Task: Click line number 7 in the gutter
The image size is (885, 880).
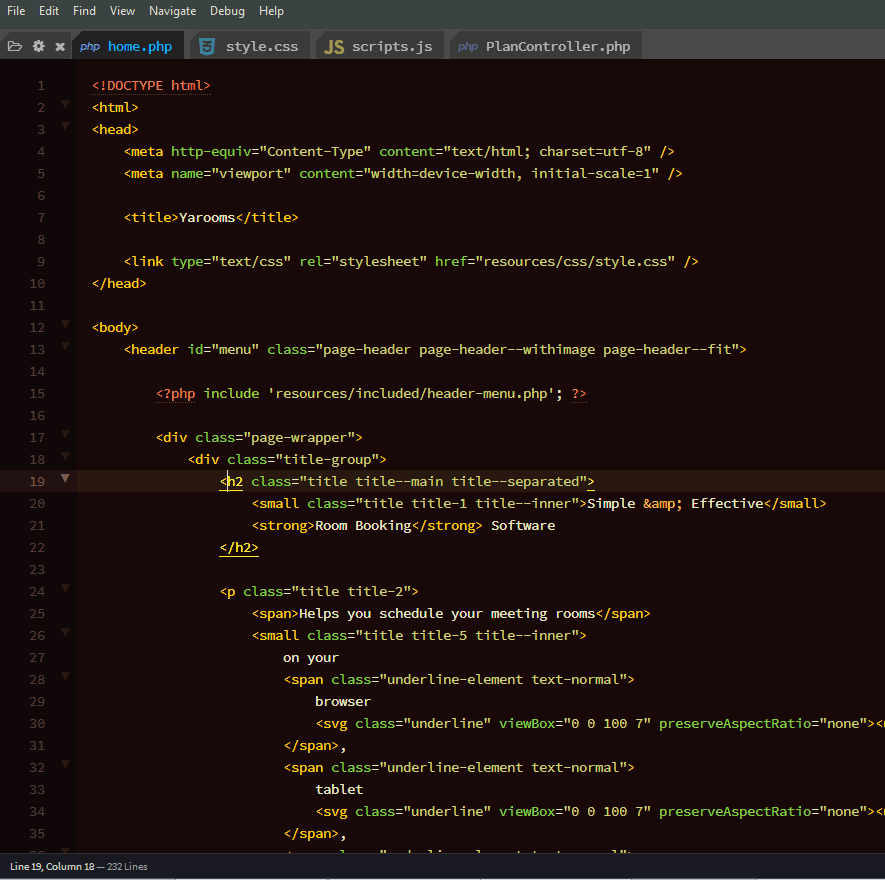Action: (x=40, y=217)
